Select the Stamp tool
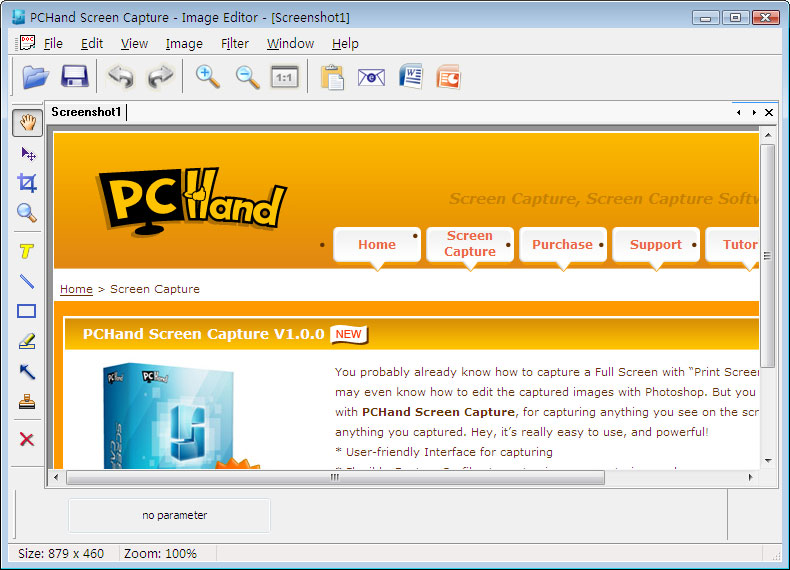This screenshot has width=790, height=570. point(27,402)
